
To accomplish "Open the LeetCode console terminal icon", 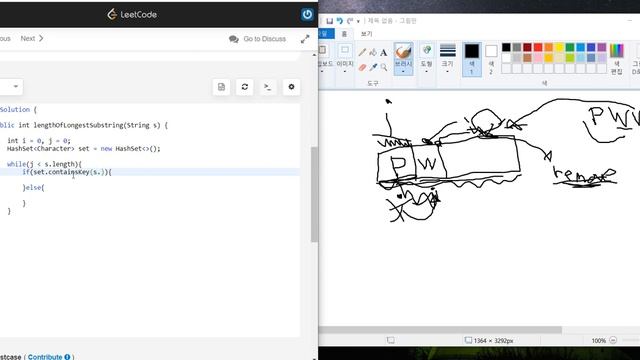I will 268,87.
